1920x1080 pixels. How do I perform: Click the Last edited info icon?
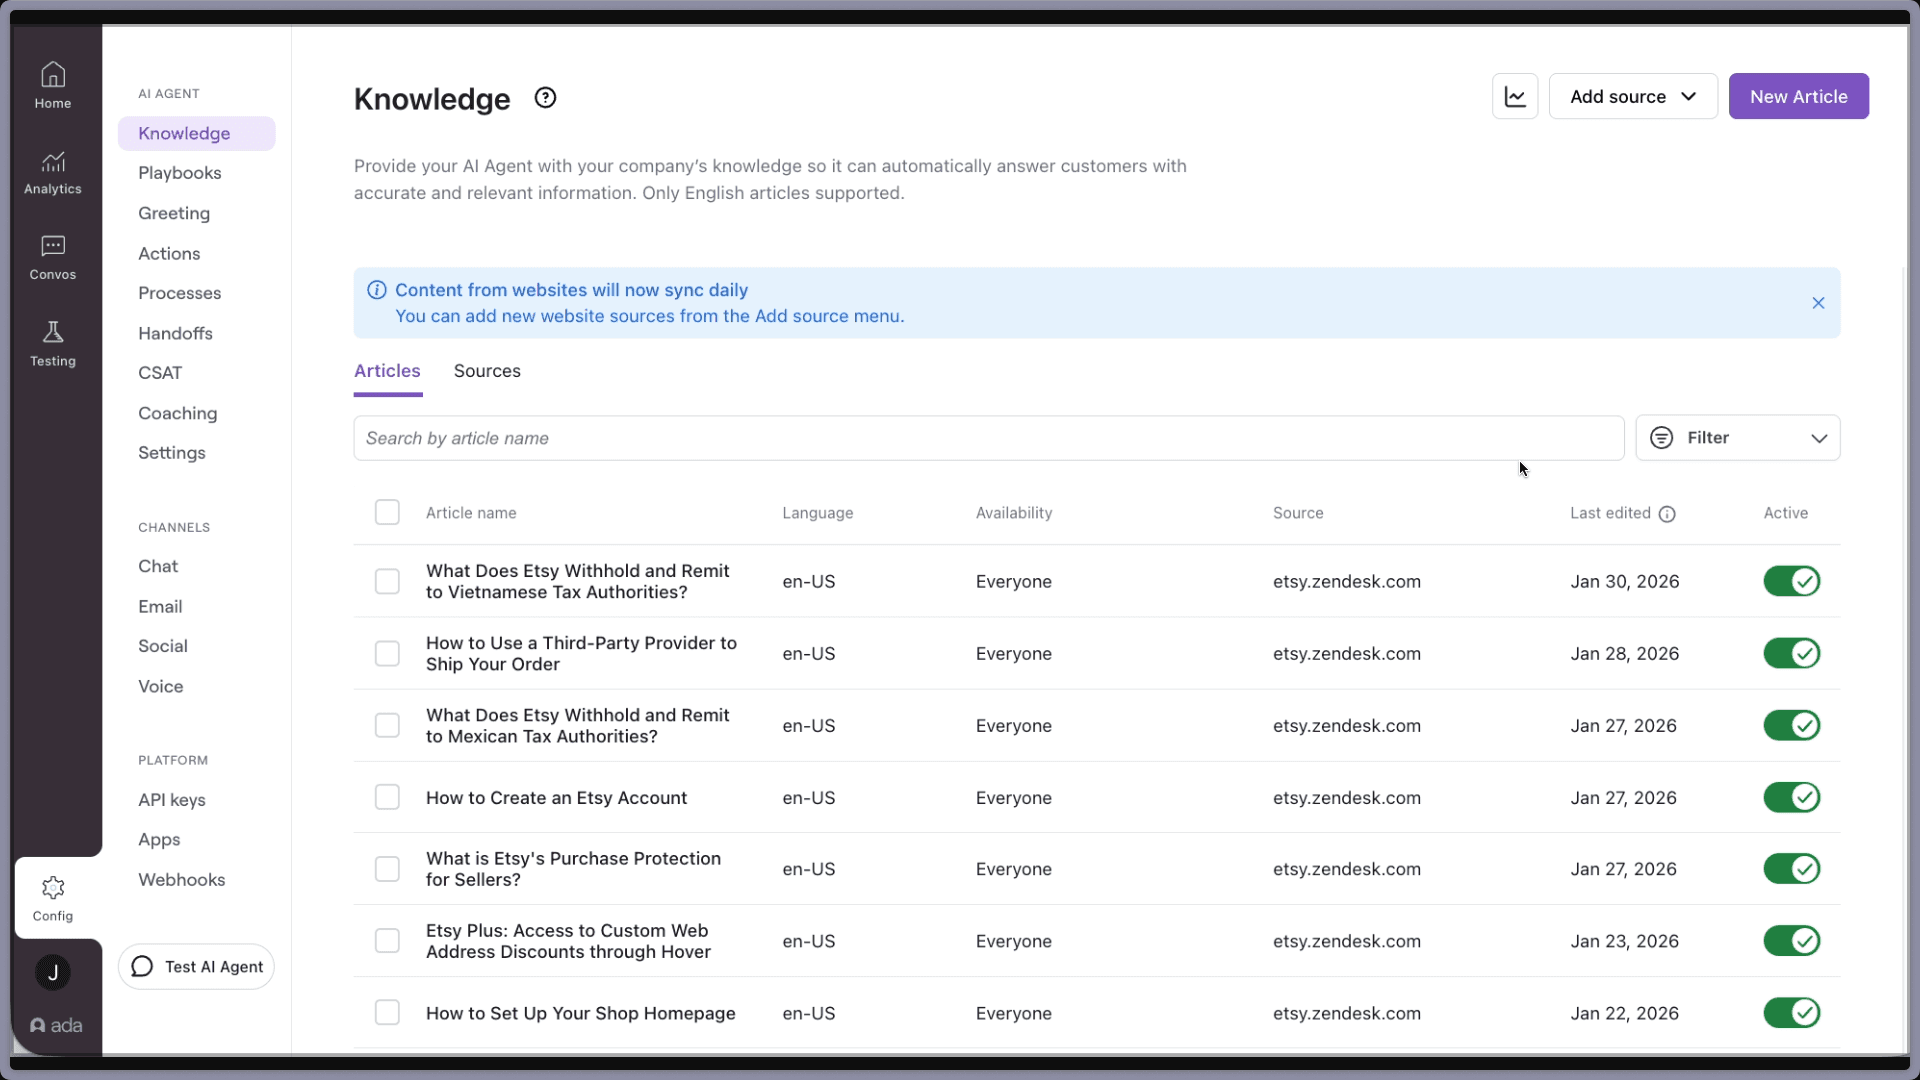point(1667,514)
